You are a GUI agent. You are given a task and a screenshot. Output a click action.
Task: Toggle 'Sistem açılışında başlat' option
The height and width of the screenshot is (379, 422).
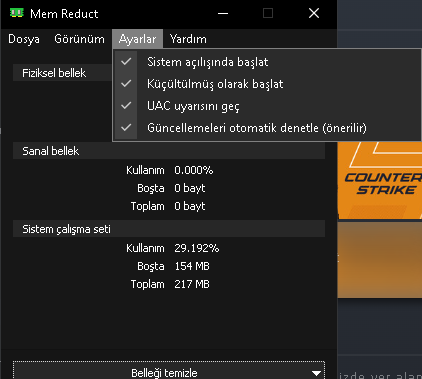click(x=267, y=62)
